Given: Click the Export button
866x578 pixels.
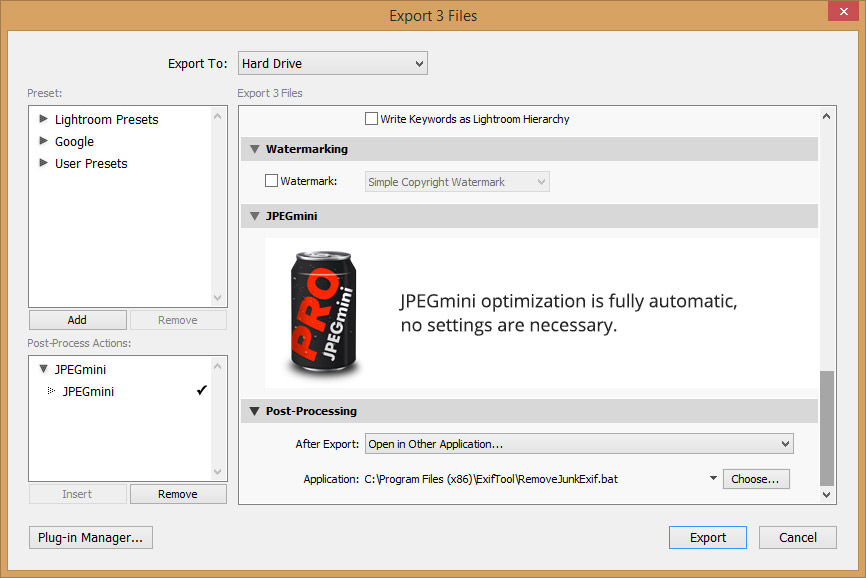Looking at the screenshot, I should [x=707, y=537].
